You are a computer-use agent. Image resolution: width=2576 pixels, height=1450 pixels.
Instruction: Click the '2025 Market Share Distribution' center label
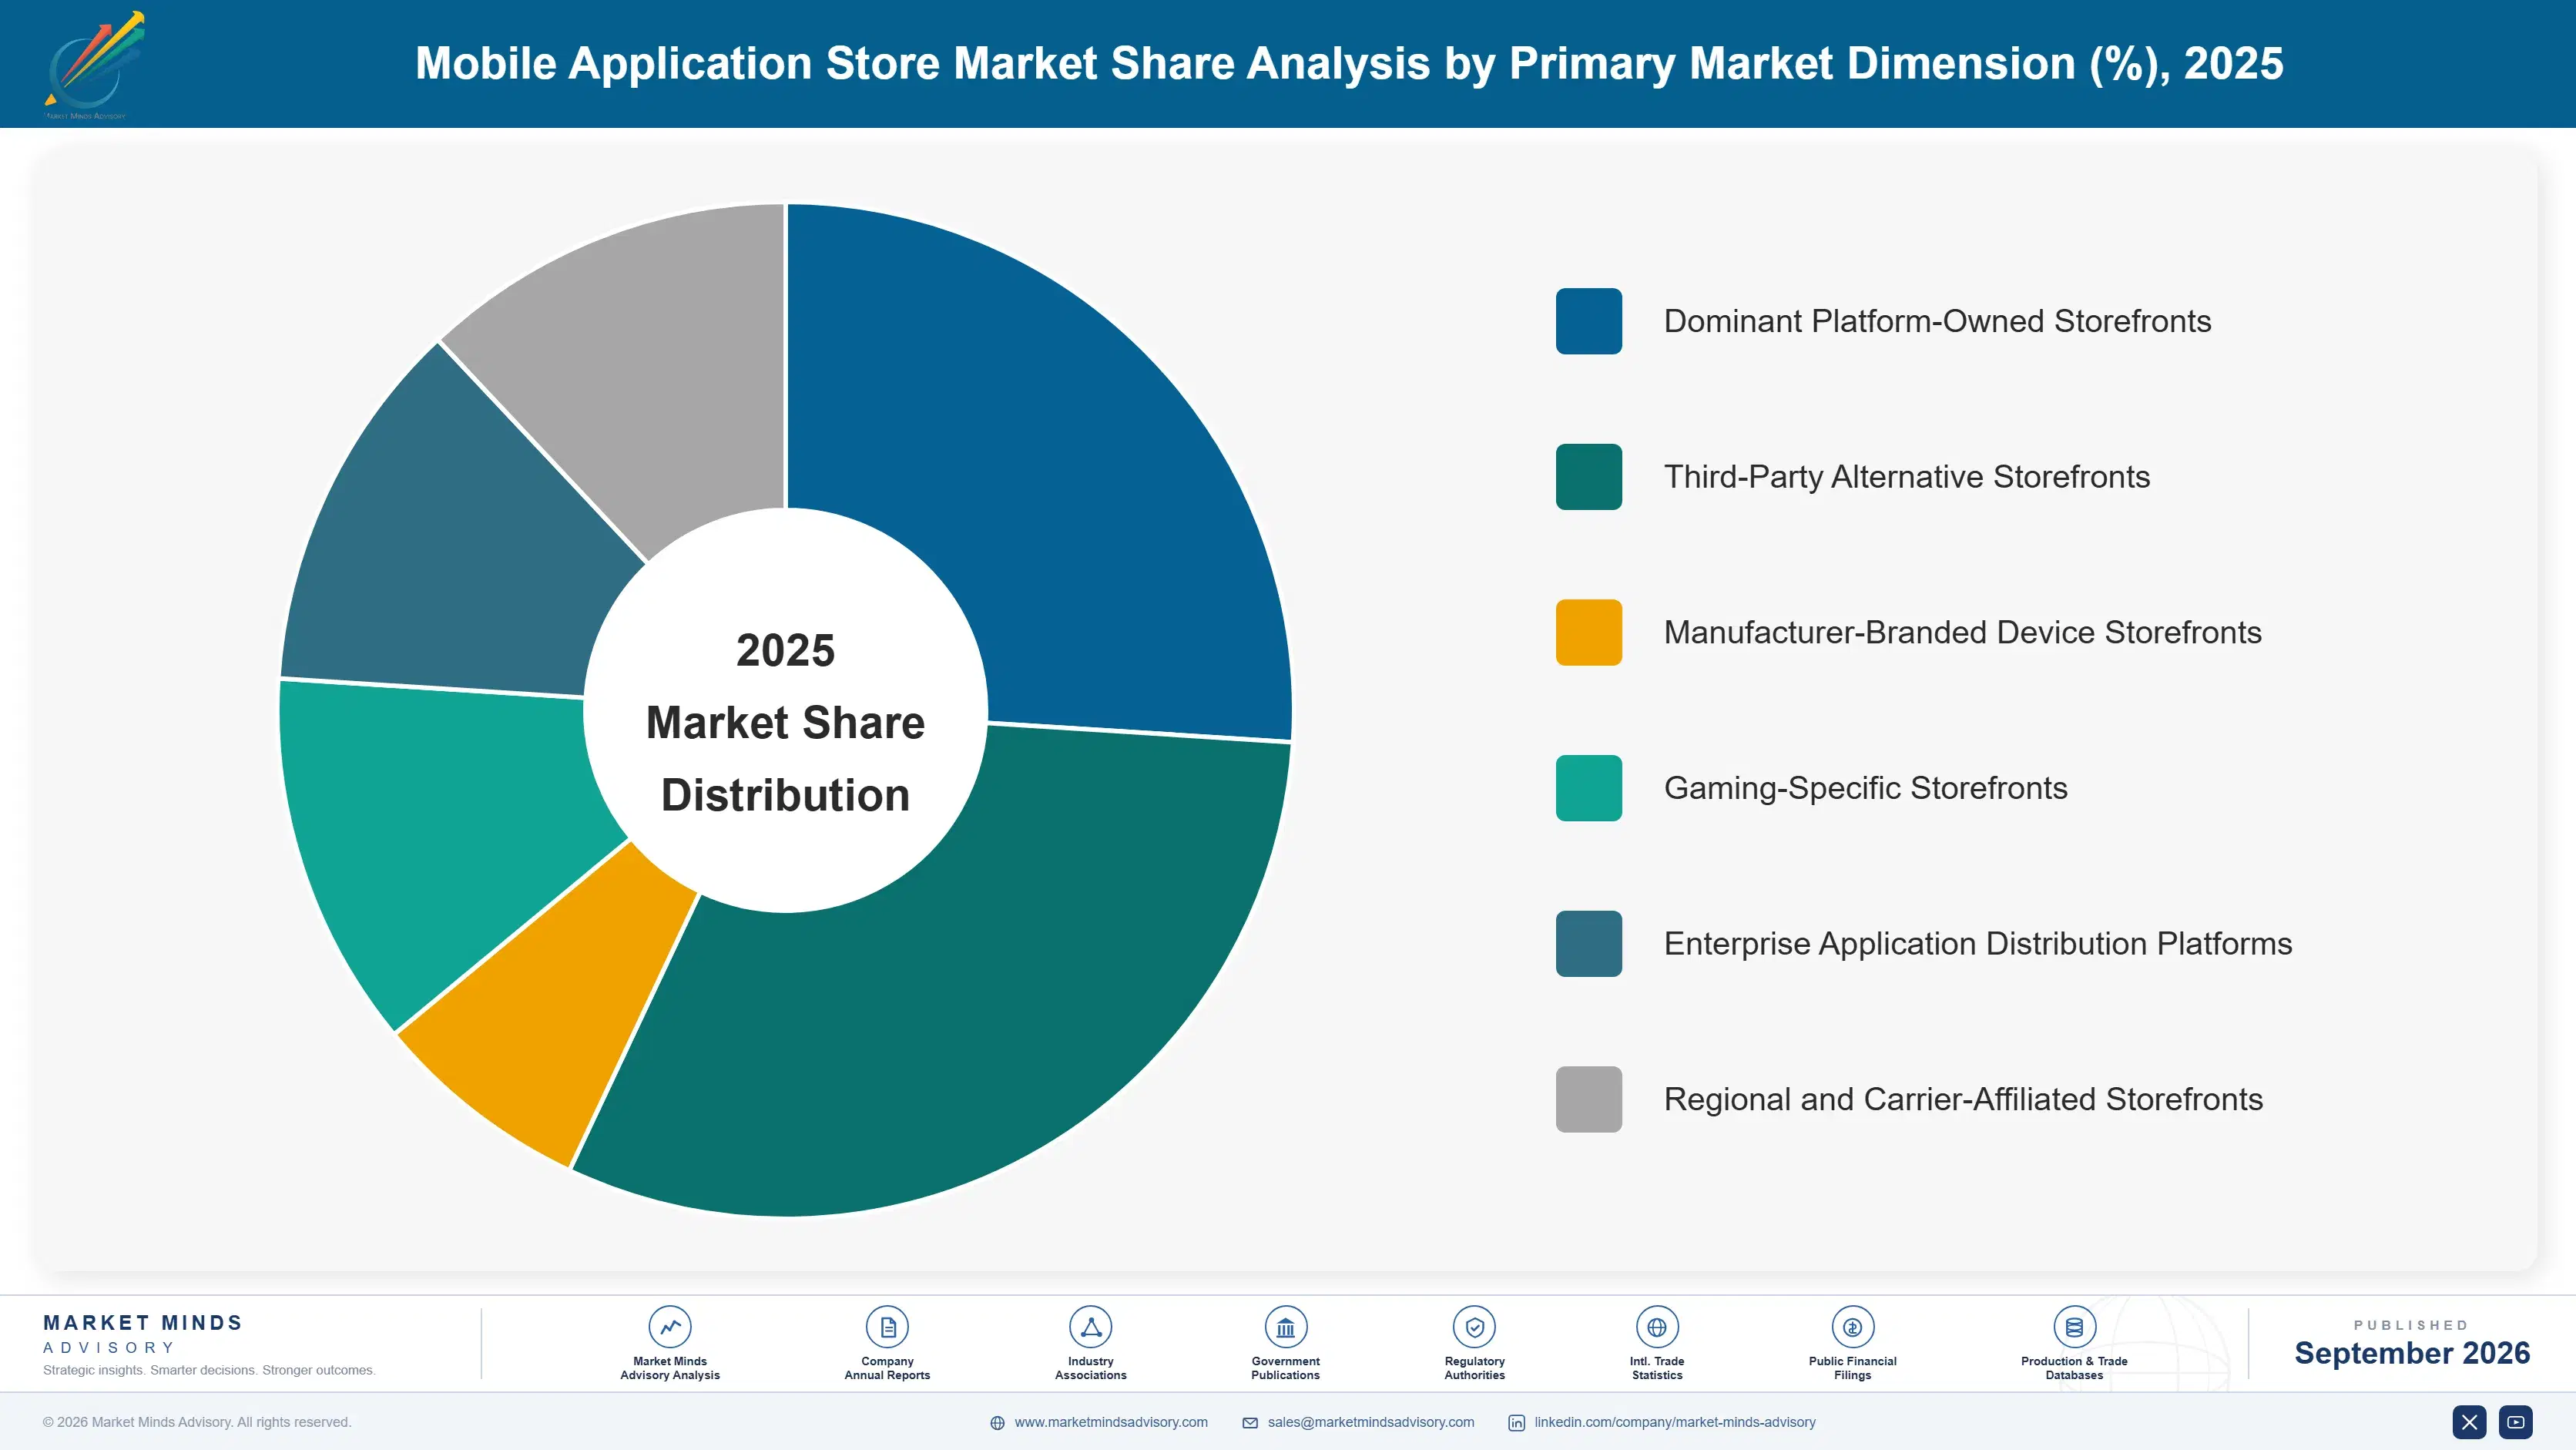coord(785,722)
